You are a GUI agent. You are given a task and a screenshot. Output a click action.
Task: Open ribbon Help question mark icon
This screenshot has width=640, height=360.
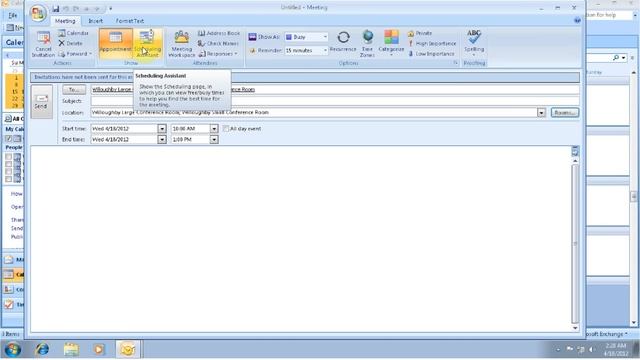(577, 20)
